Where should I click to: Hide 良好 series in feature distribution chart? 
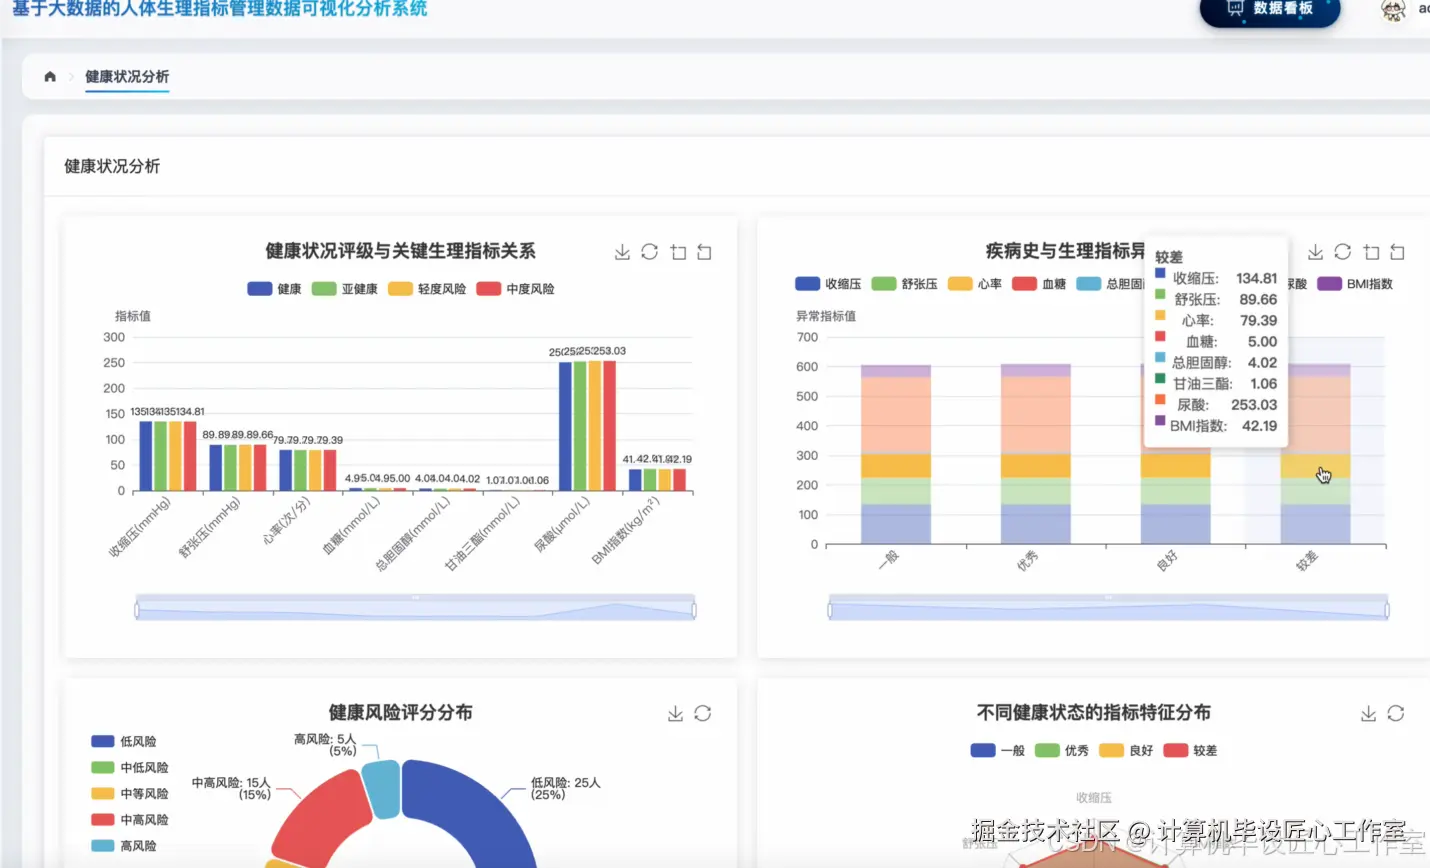[1126, 750]
